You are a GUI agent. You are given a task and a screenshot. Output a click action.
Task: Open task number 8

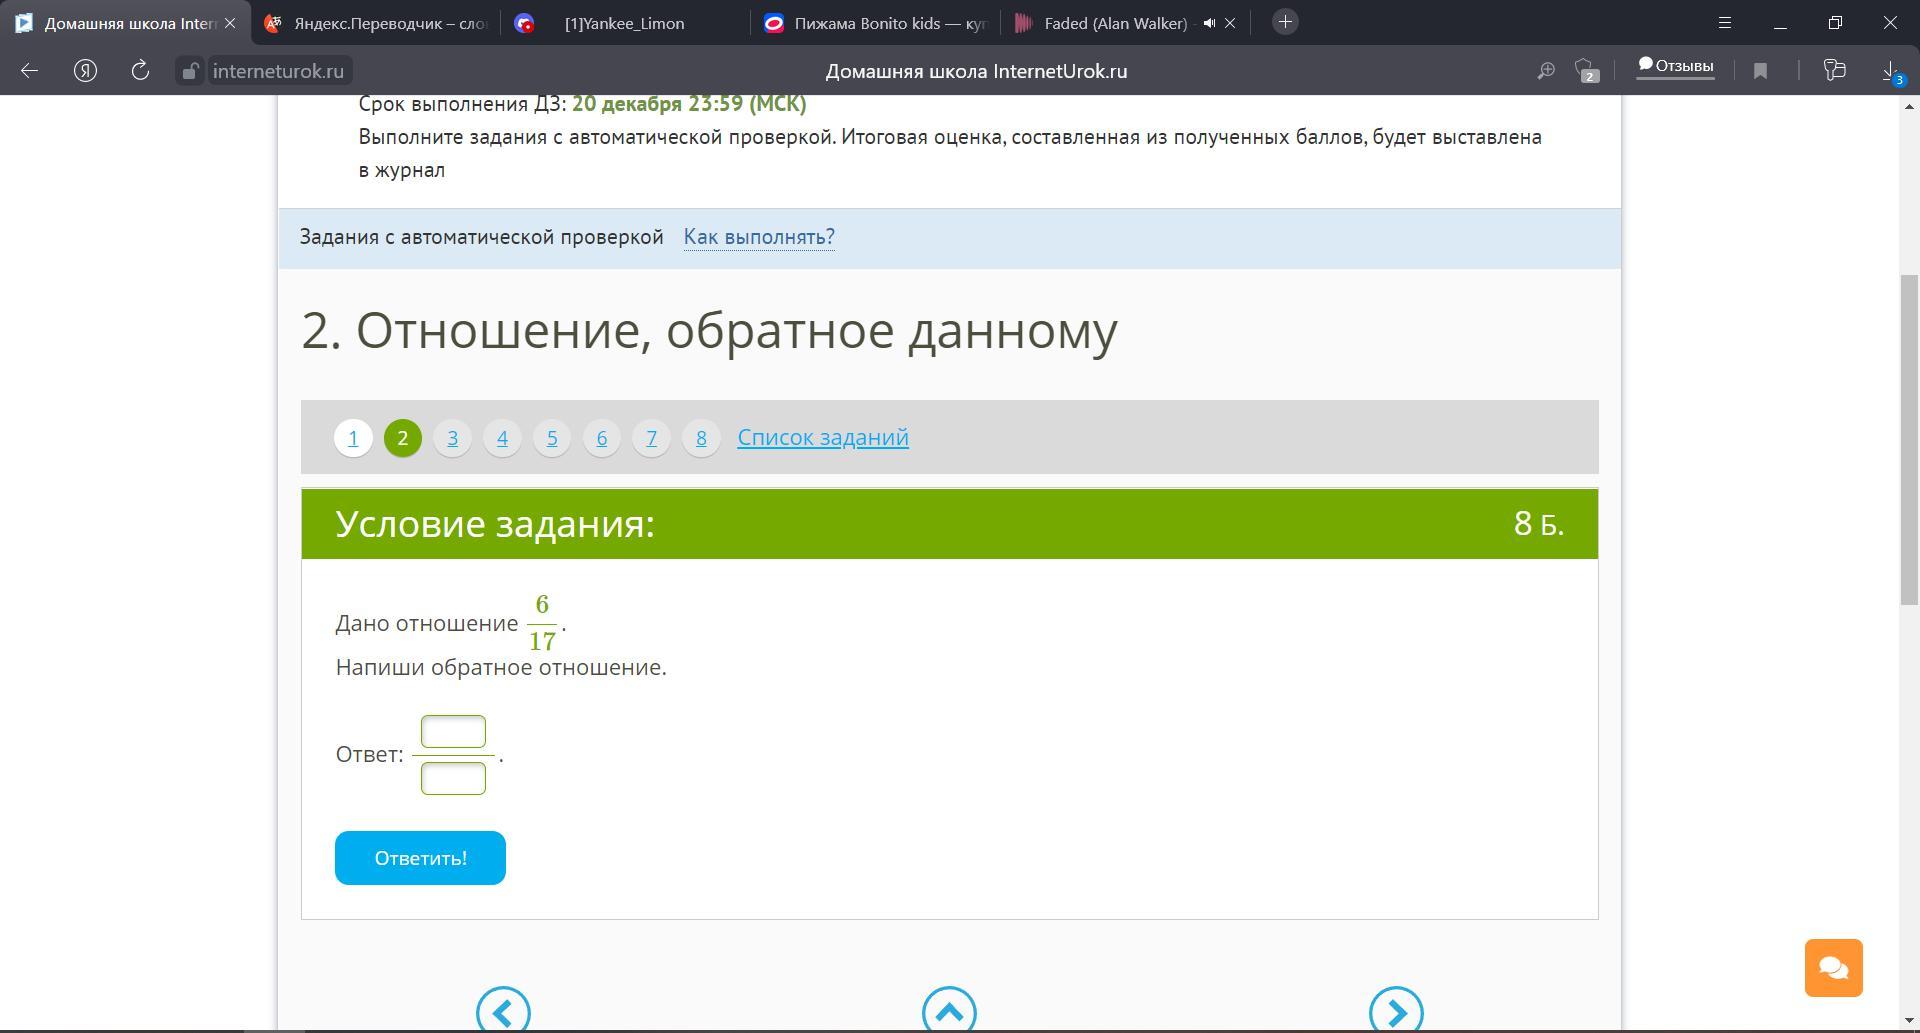701,438
